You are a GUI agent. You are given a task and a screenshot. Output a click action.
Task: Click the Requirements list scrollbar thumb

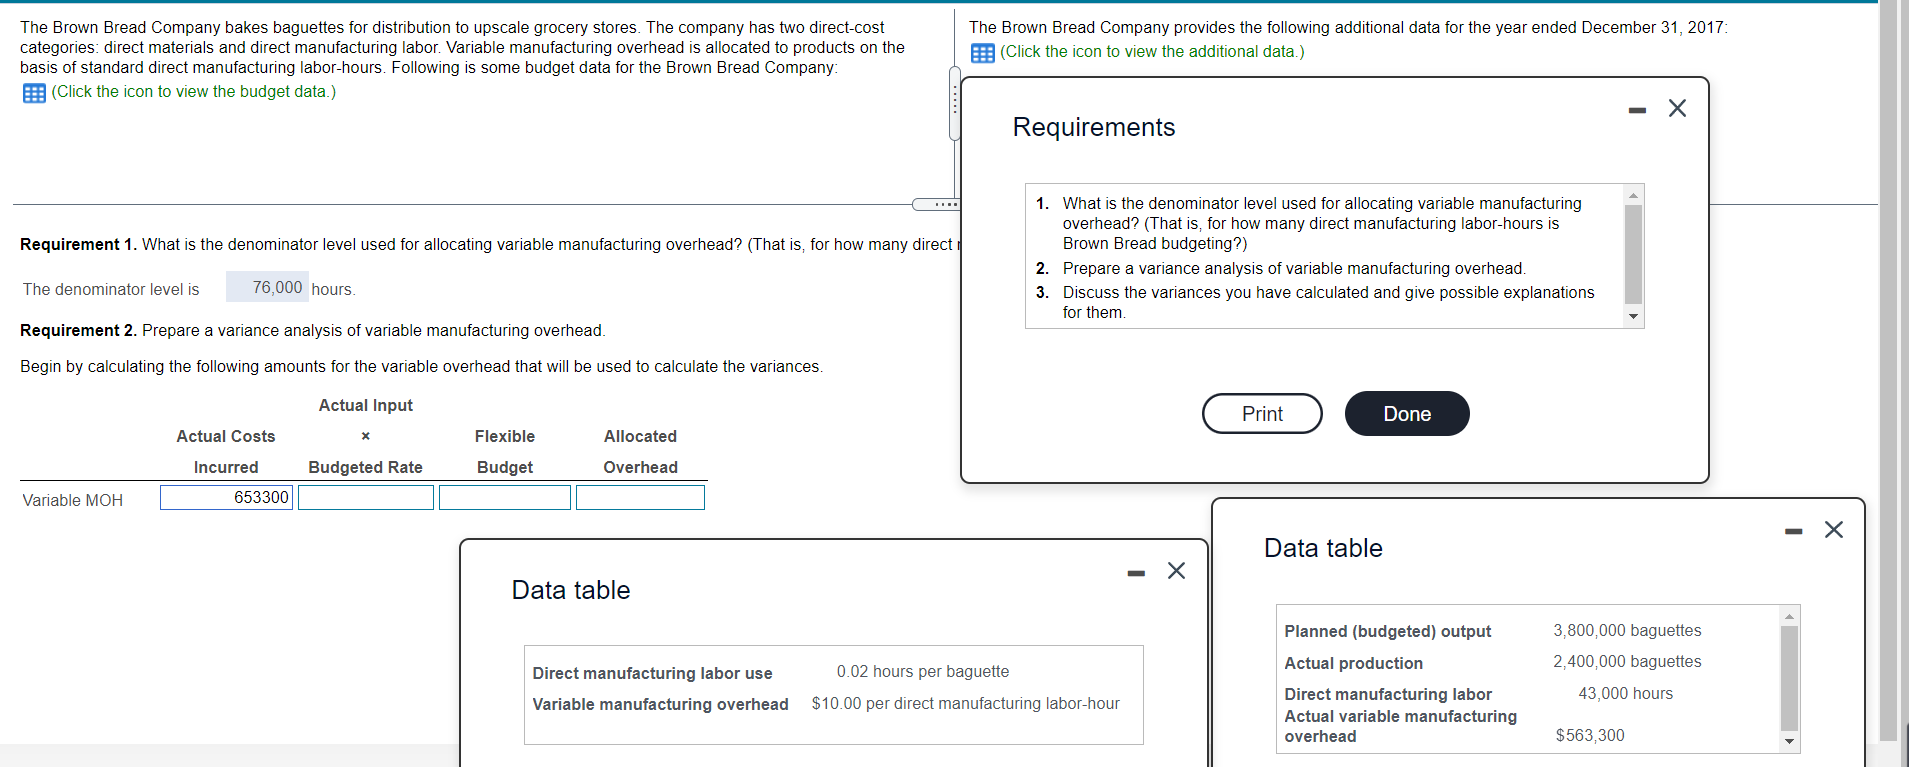coord(1634,254)
